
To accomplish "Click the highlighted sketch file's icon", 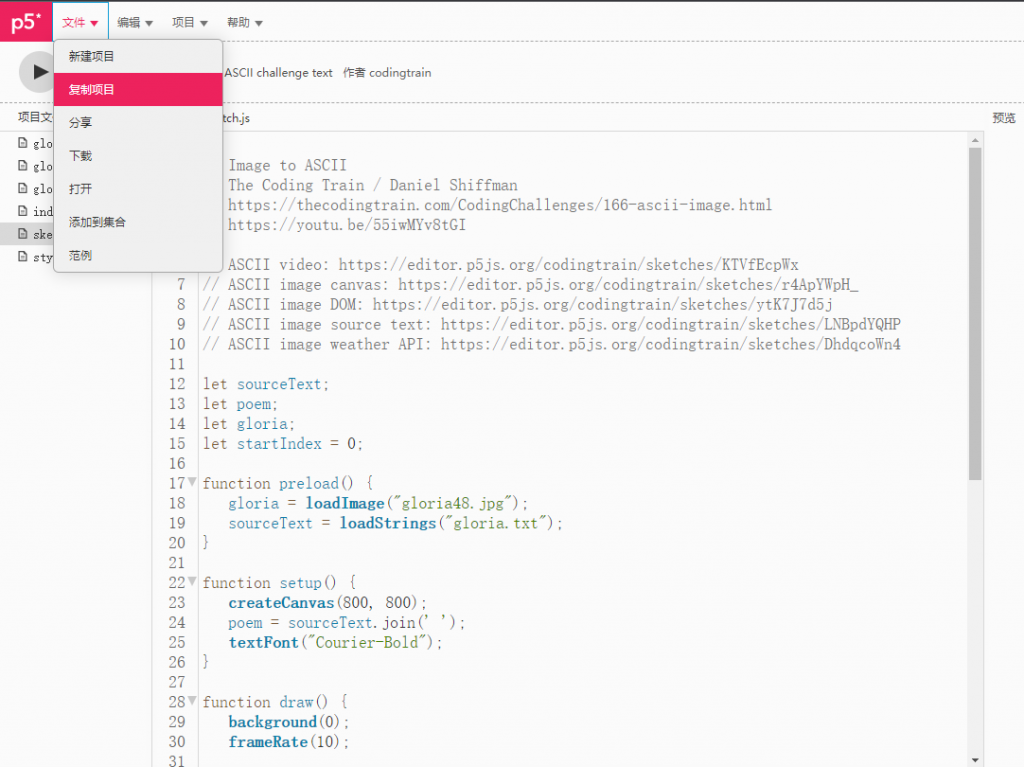I will tap(23, 234).
